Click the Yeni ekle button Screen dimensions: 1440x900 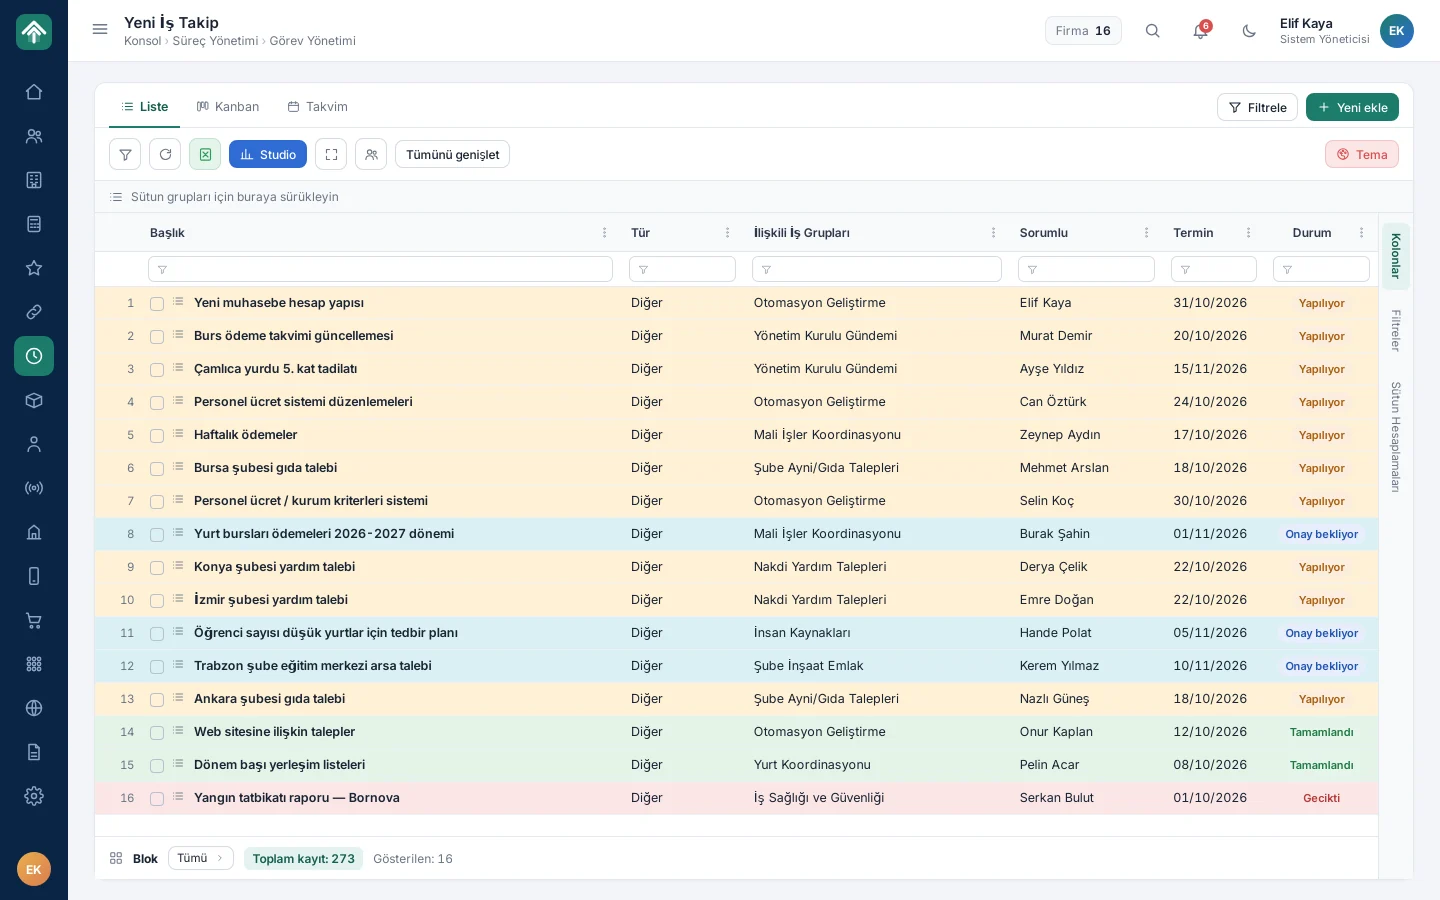coord(1352,107)
